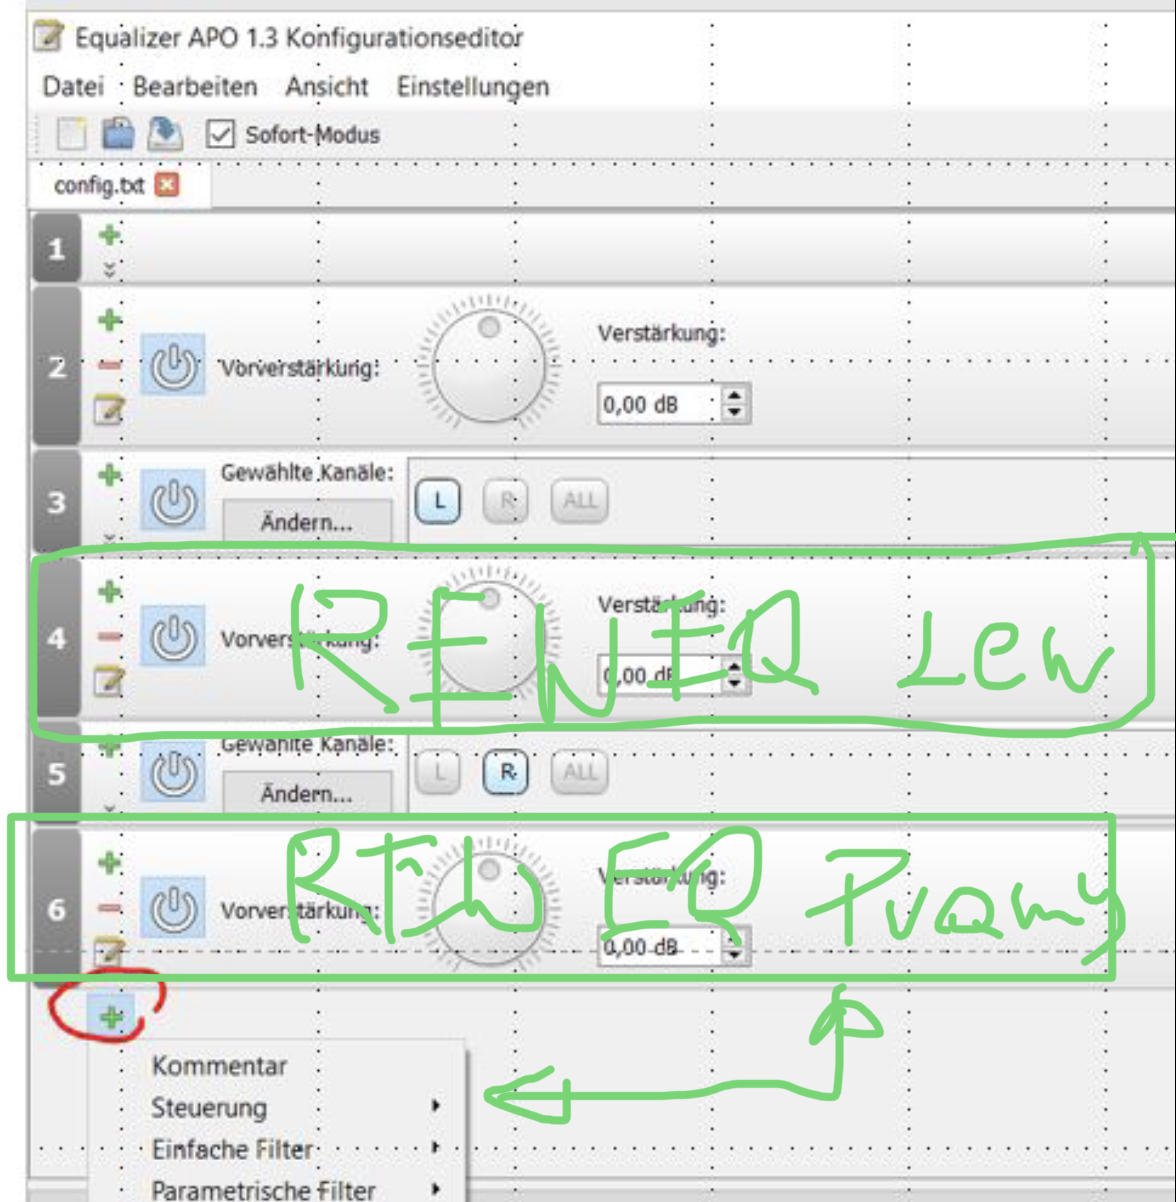The height and width of the screenshot is (1202, 1176).
Task: Open the Ansicht menu
Action: point(327,87)
